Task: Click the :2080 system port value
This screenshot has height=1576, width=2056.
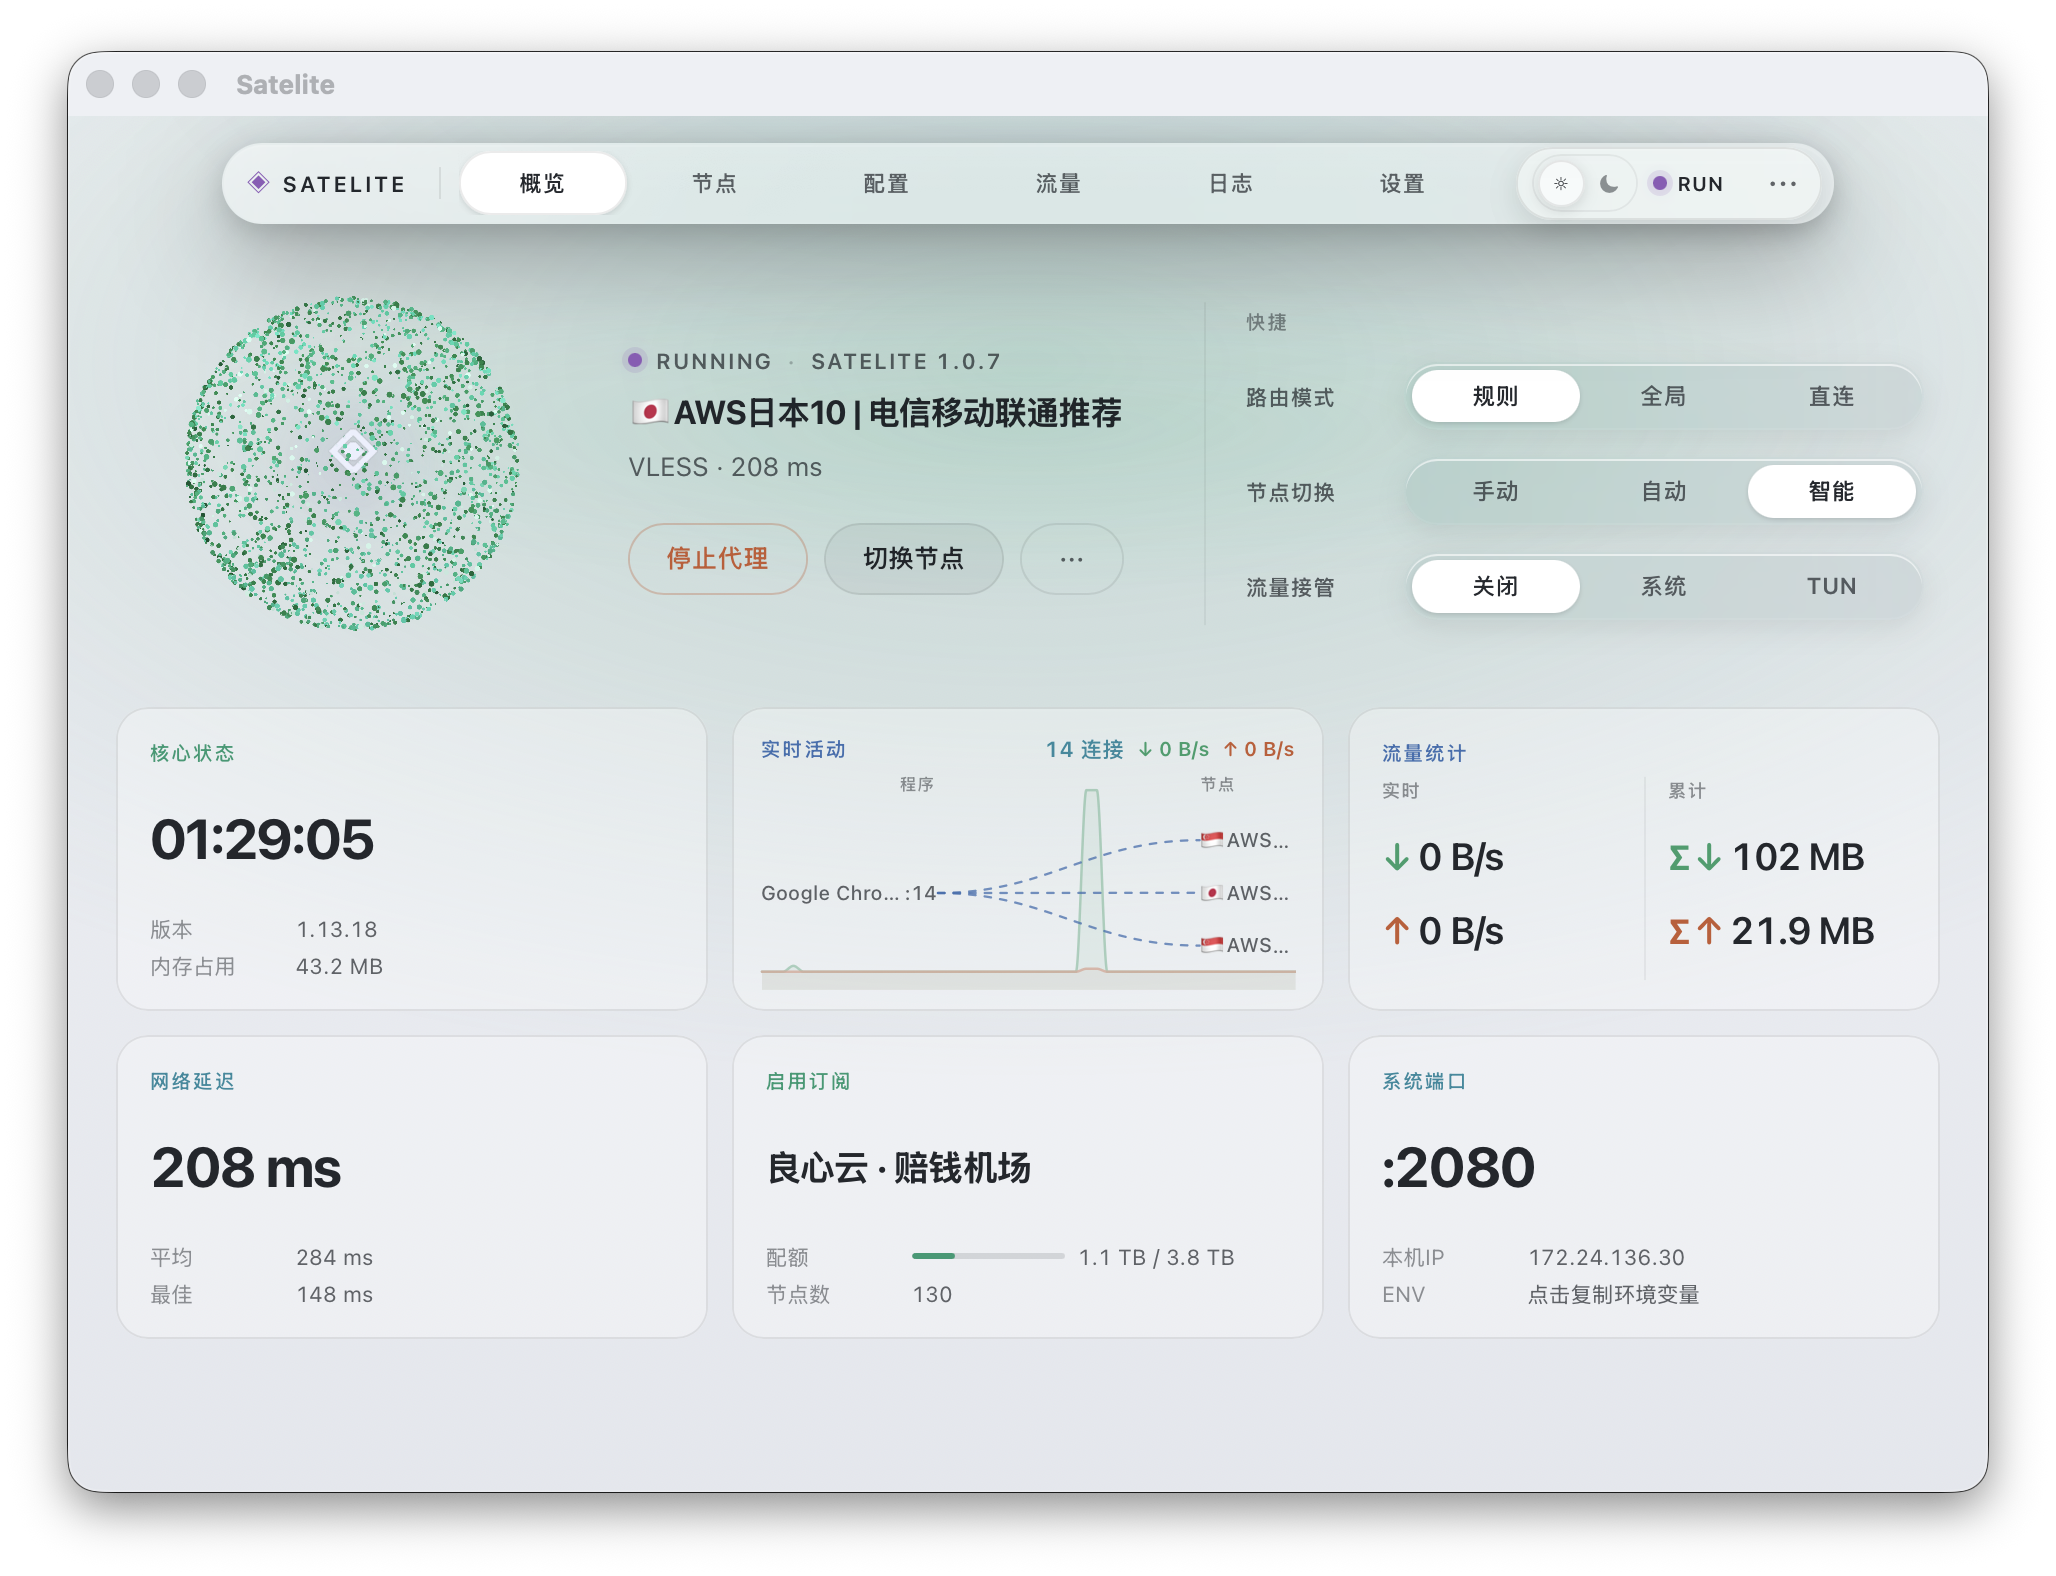Action: 1458,1167
